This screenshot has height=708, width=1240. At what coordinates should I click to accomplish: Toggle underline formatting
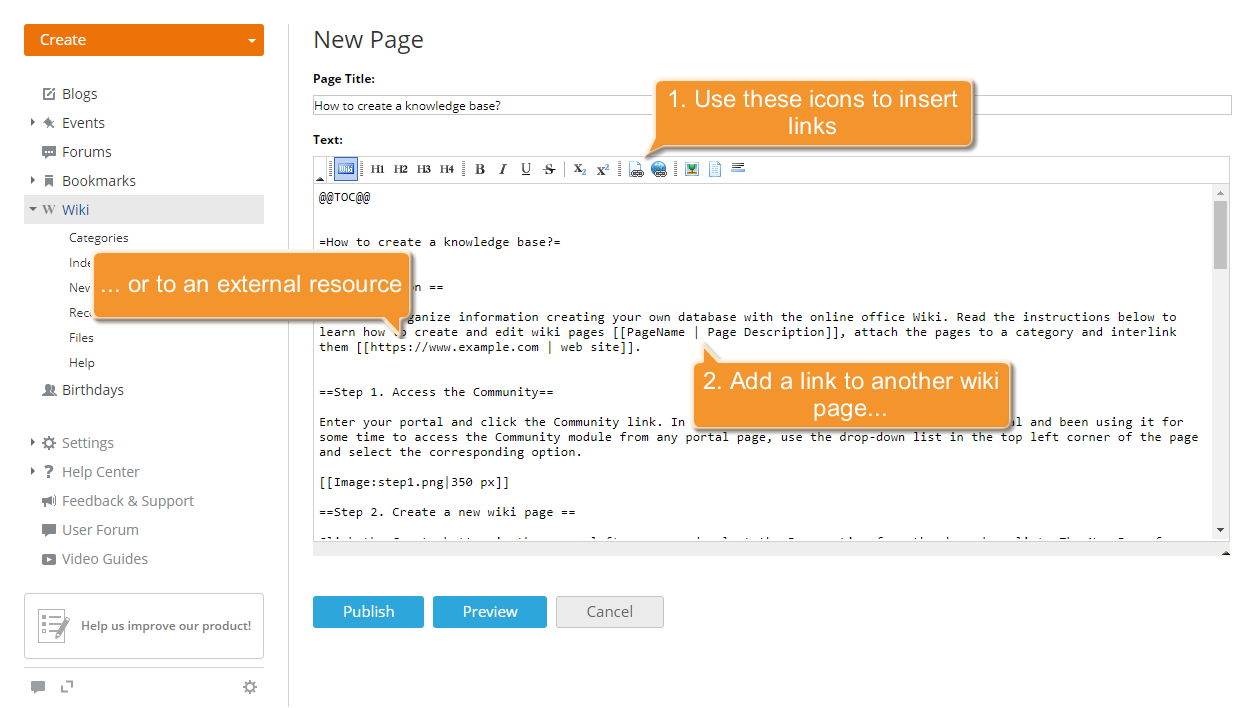coord(526,169)
